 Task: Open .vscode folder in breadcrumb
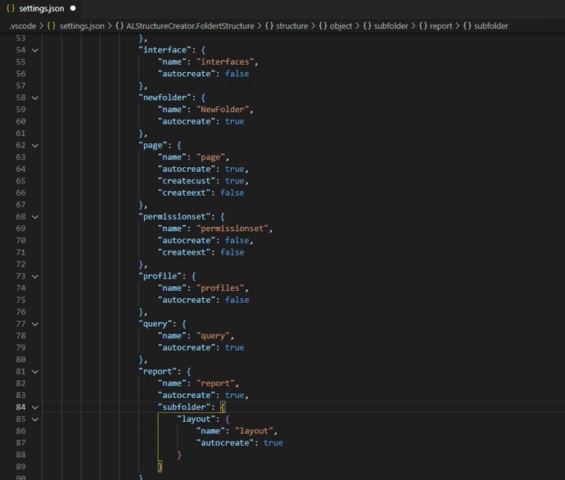tap(23, 26)
